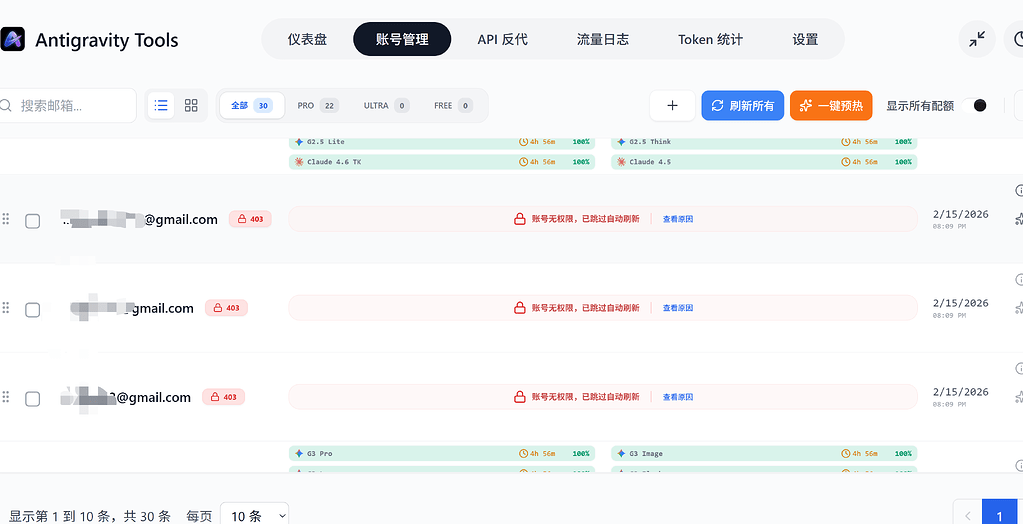Click the Antigravity Tools logo icon
Screen dimensions: 1023x524
point(12,39)
